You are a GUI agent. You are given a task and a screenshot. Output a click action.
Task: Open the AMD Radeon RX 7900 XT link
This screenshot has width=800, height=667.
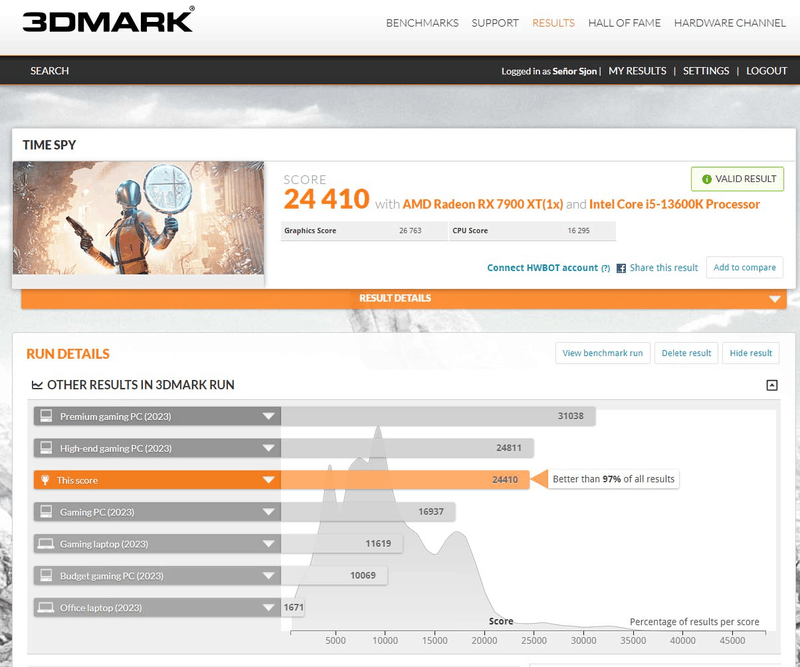click(x=483, y=204)
